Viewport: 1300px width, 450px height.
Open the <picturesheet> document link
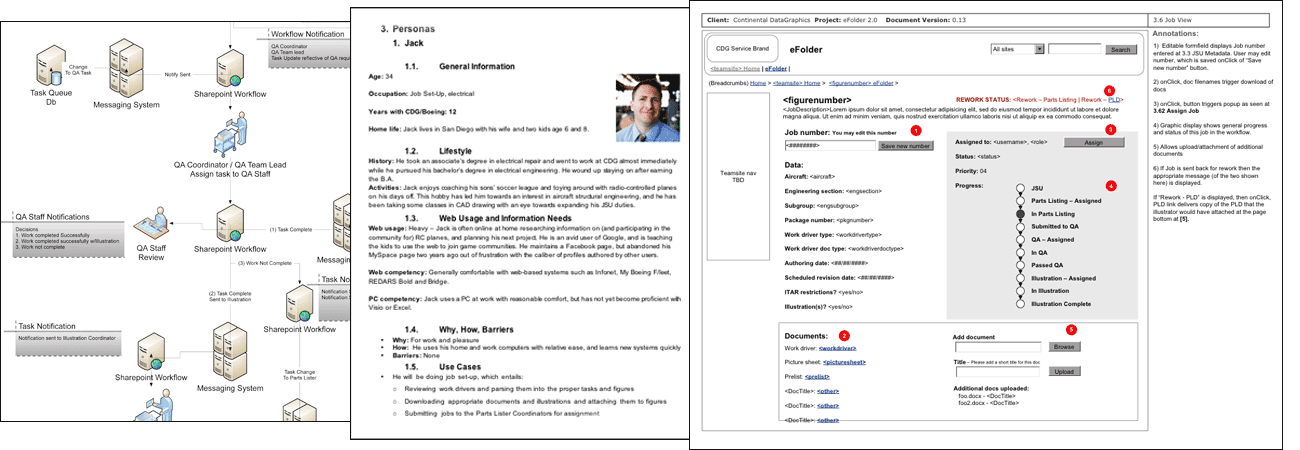(x=843, y=362)
